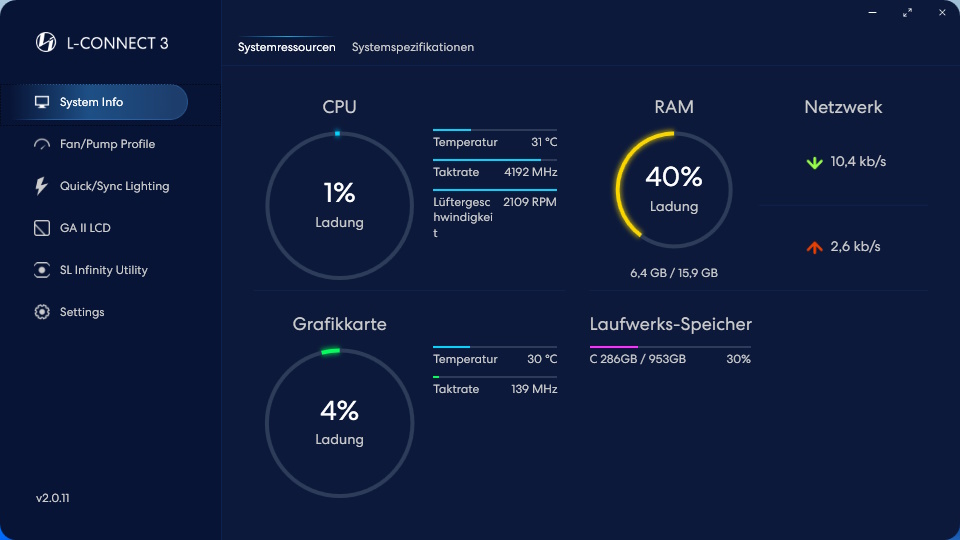
Task: Select the Systemressourcen tab
Action: point(287,47)
